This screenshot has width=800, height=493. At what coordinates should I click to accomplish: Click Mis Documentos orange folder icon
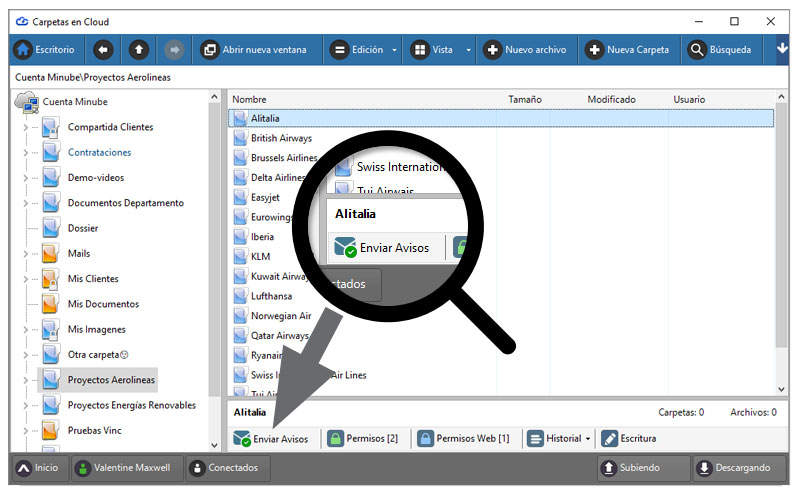tap(50, 304)
